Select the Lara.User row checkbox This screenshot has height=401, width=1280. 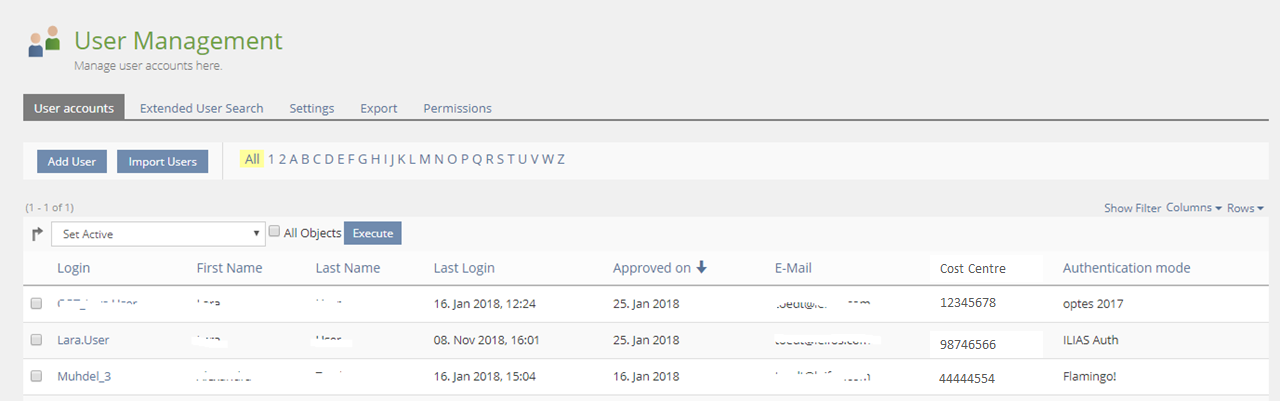[36, 340]
